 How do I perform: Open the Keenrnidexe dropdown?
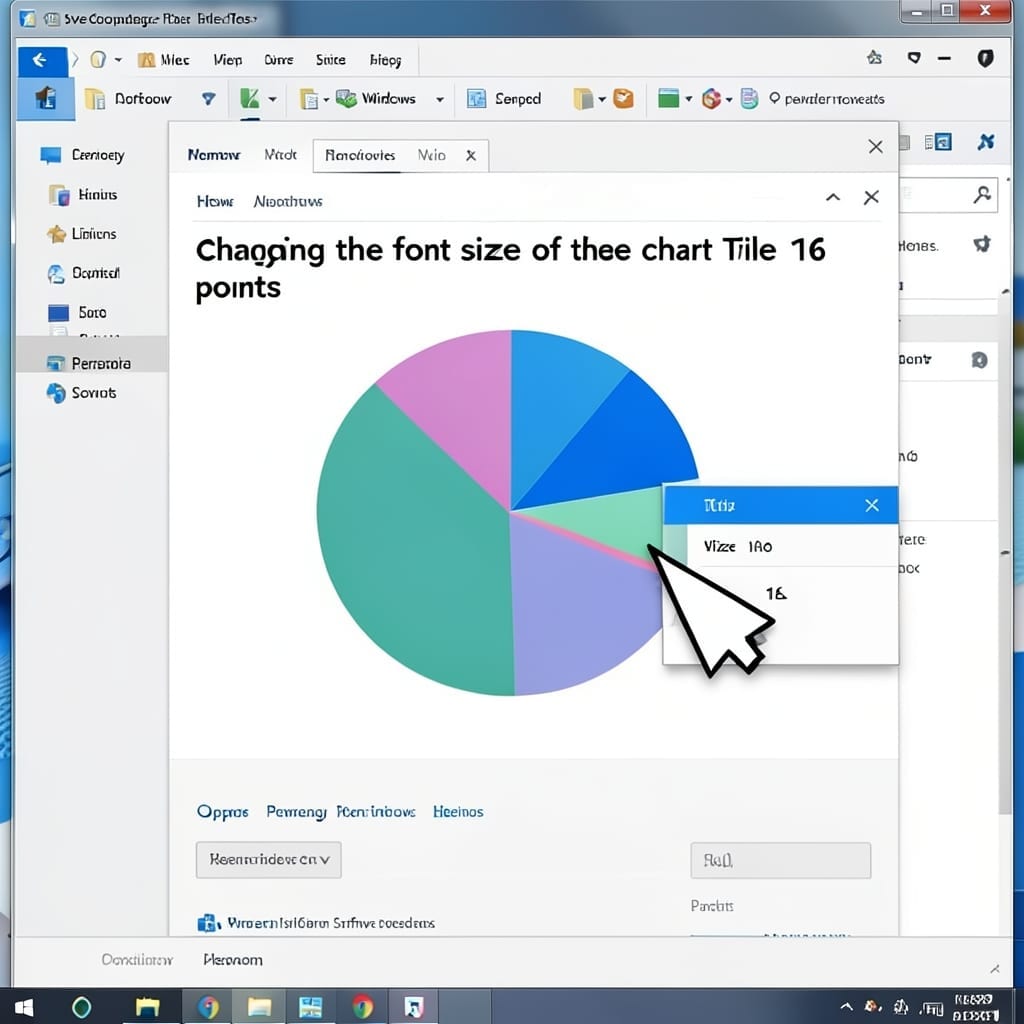coord(268,859)
